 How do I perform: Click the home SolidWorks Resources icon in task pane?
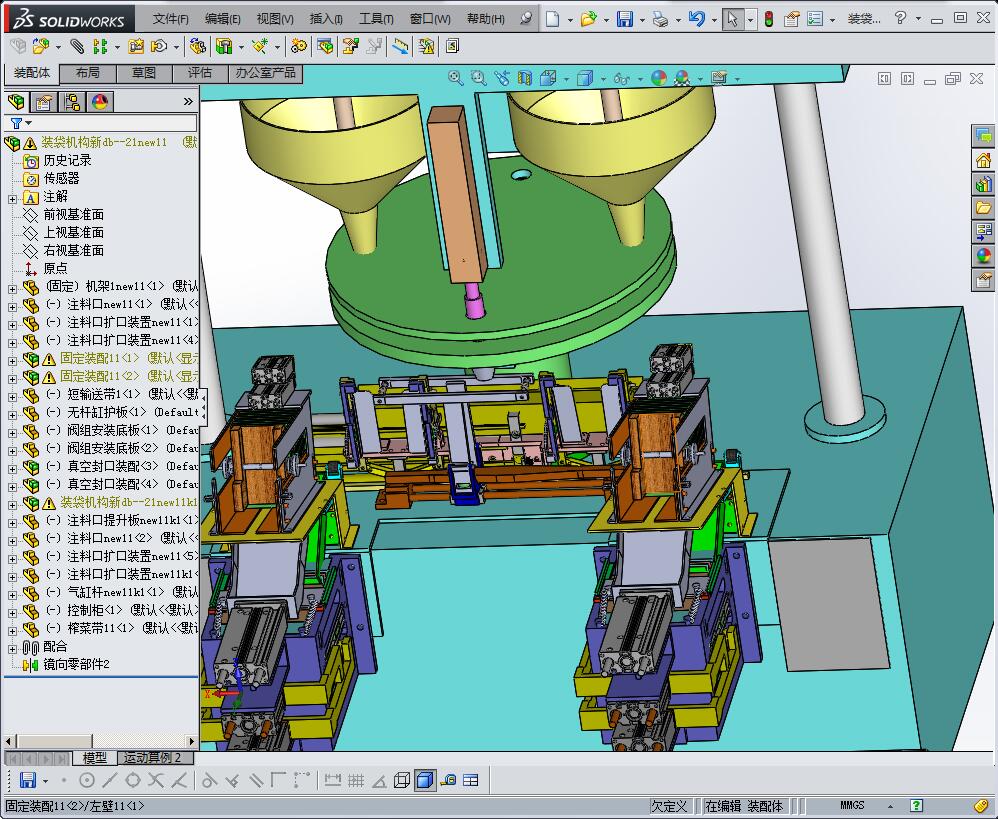pyautogui.click(x=983, y=160)
